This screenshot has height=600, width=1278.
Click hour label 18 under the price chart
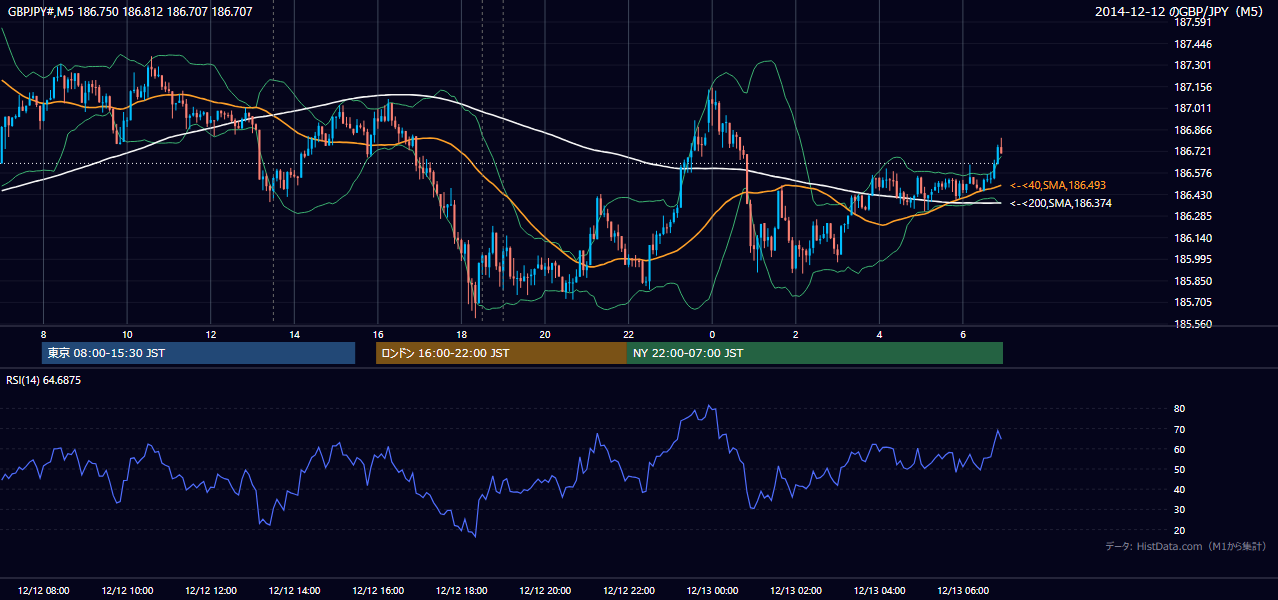(461, 334)
